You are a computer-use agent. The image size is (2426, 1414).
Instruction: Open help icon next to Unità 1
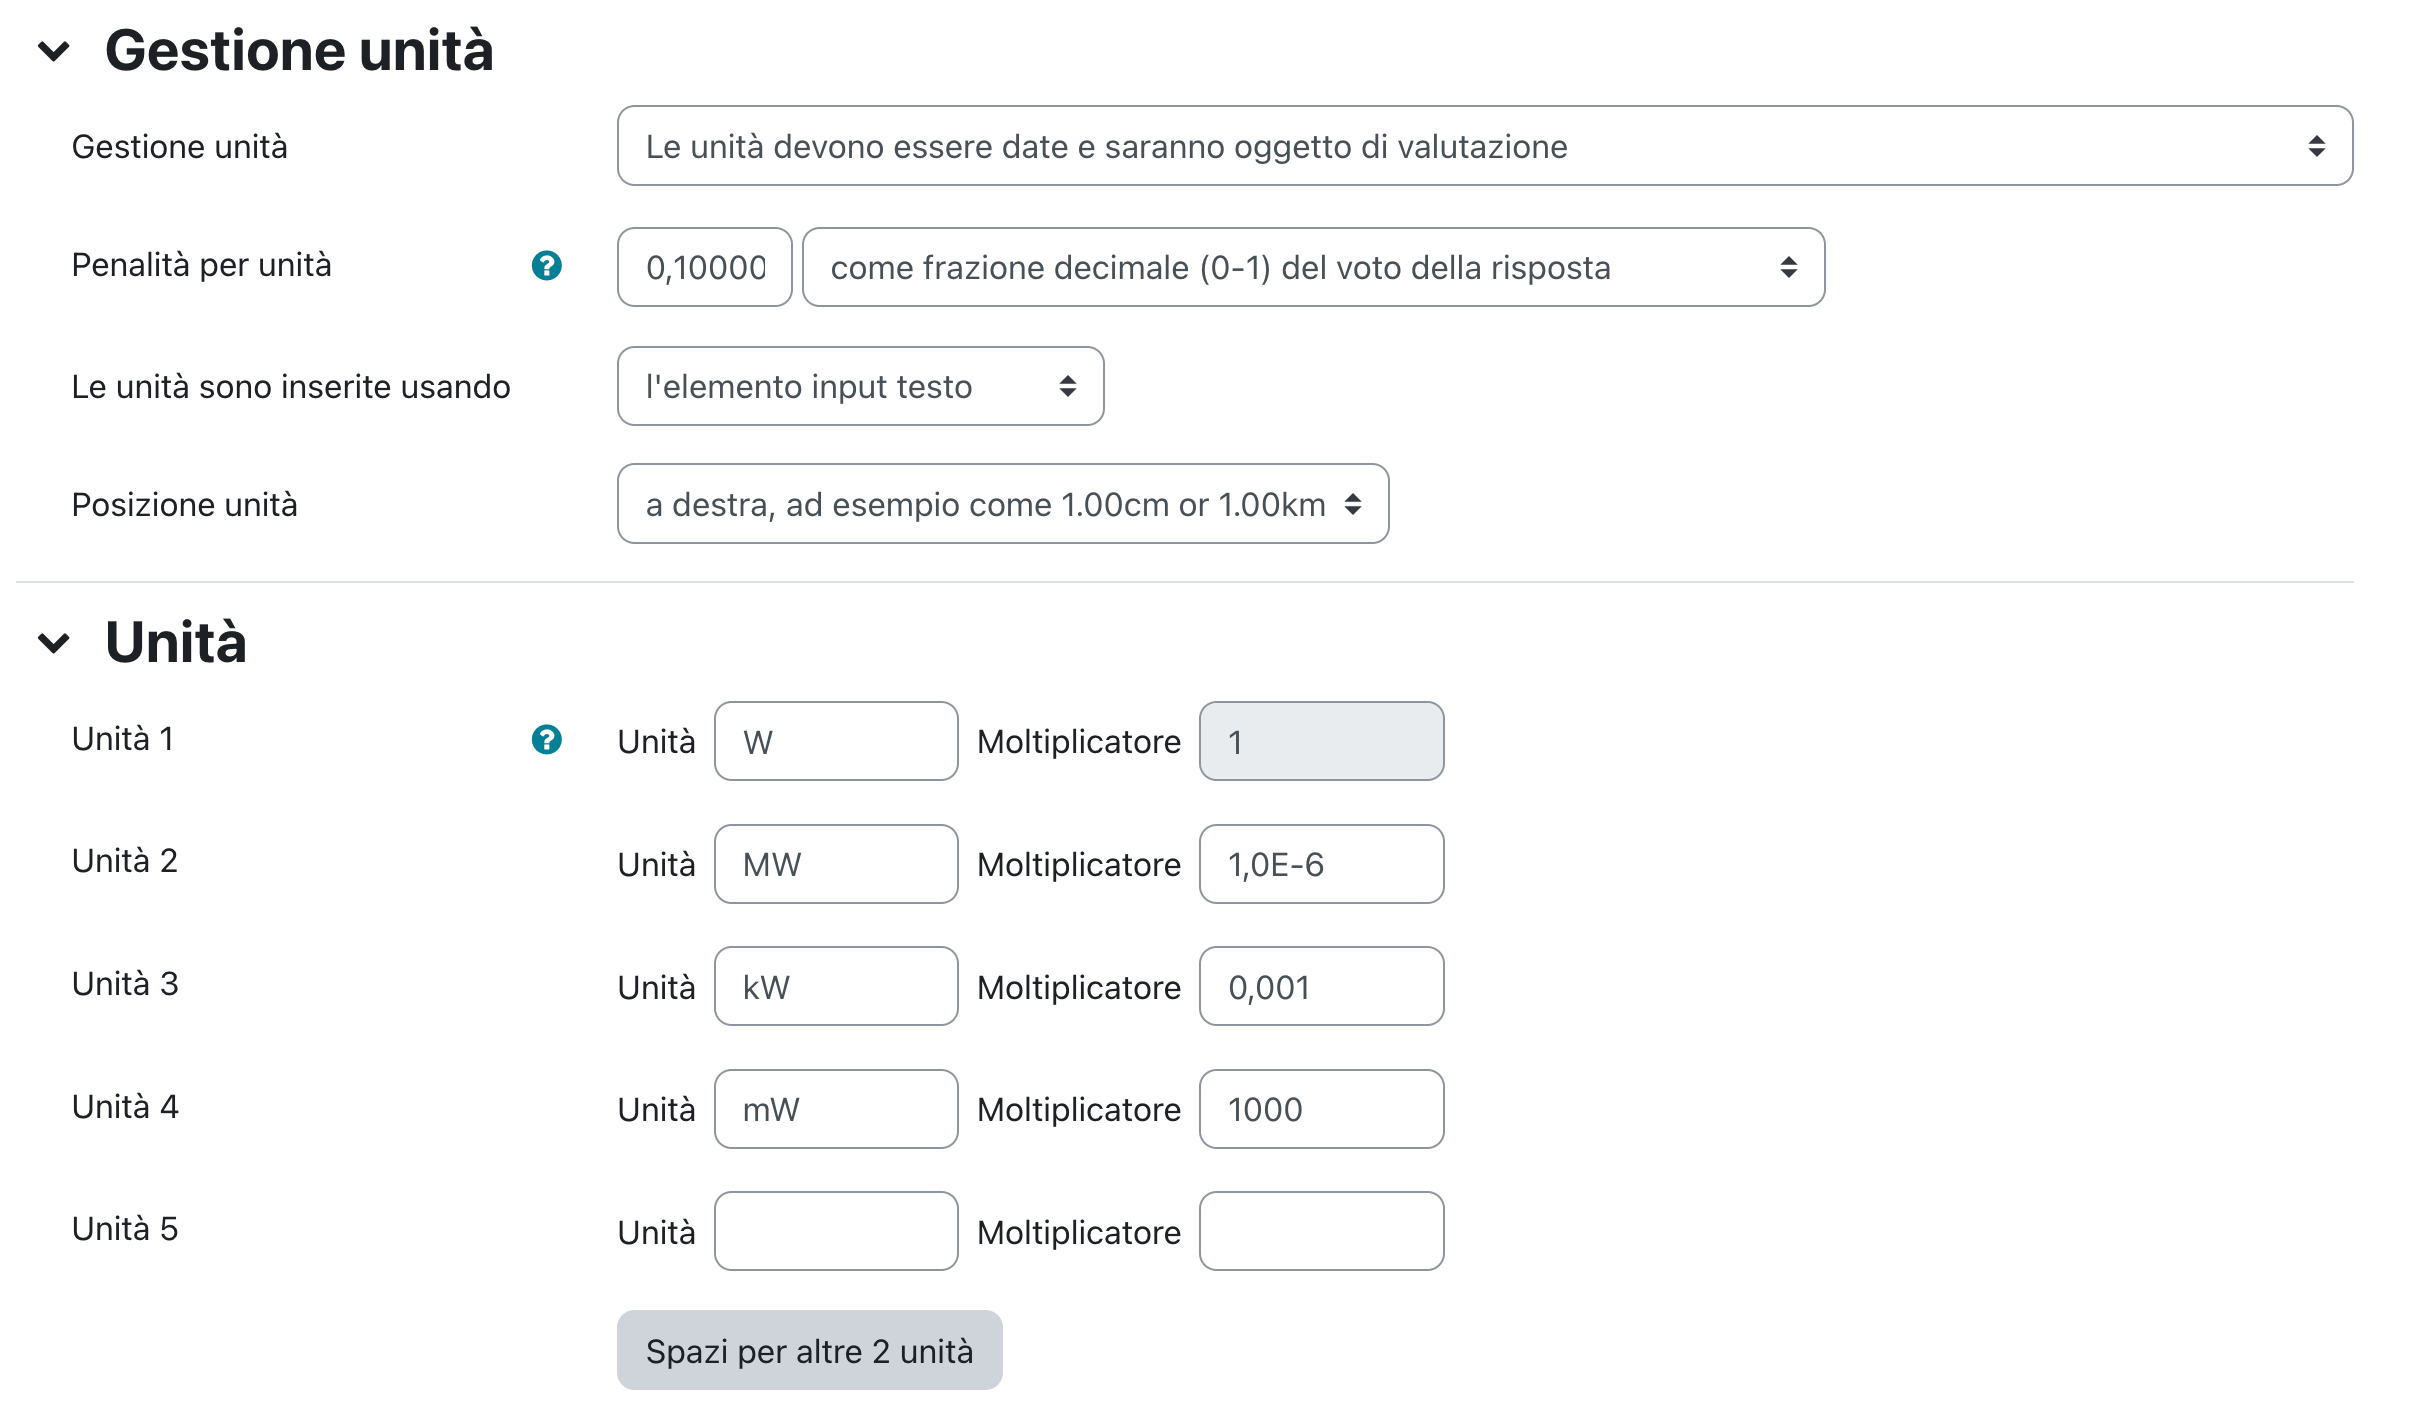click(x=547, y=739)
